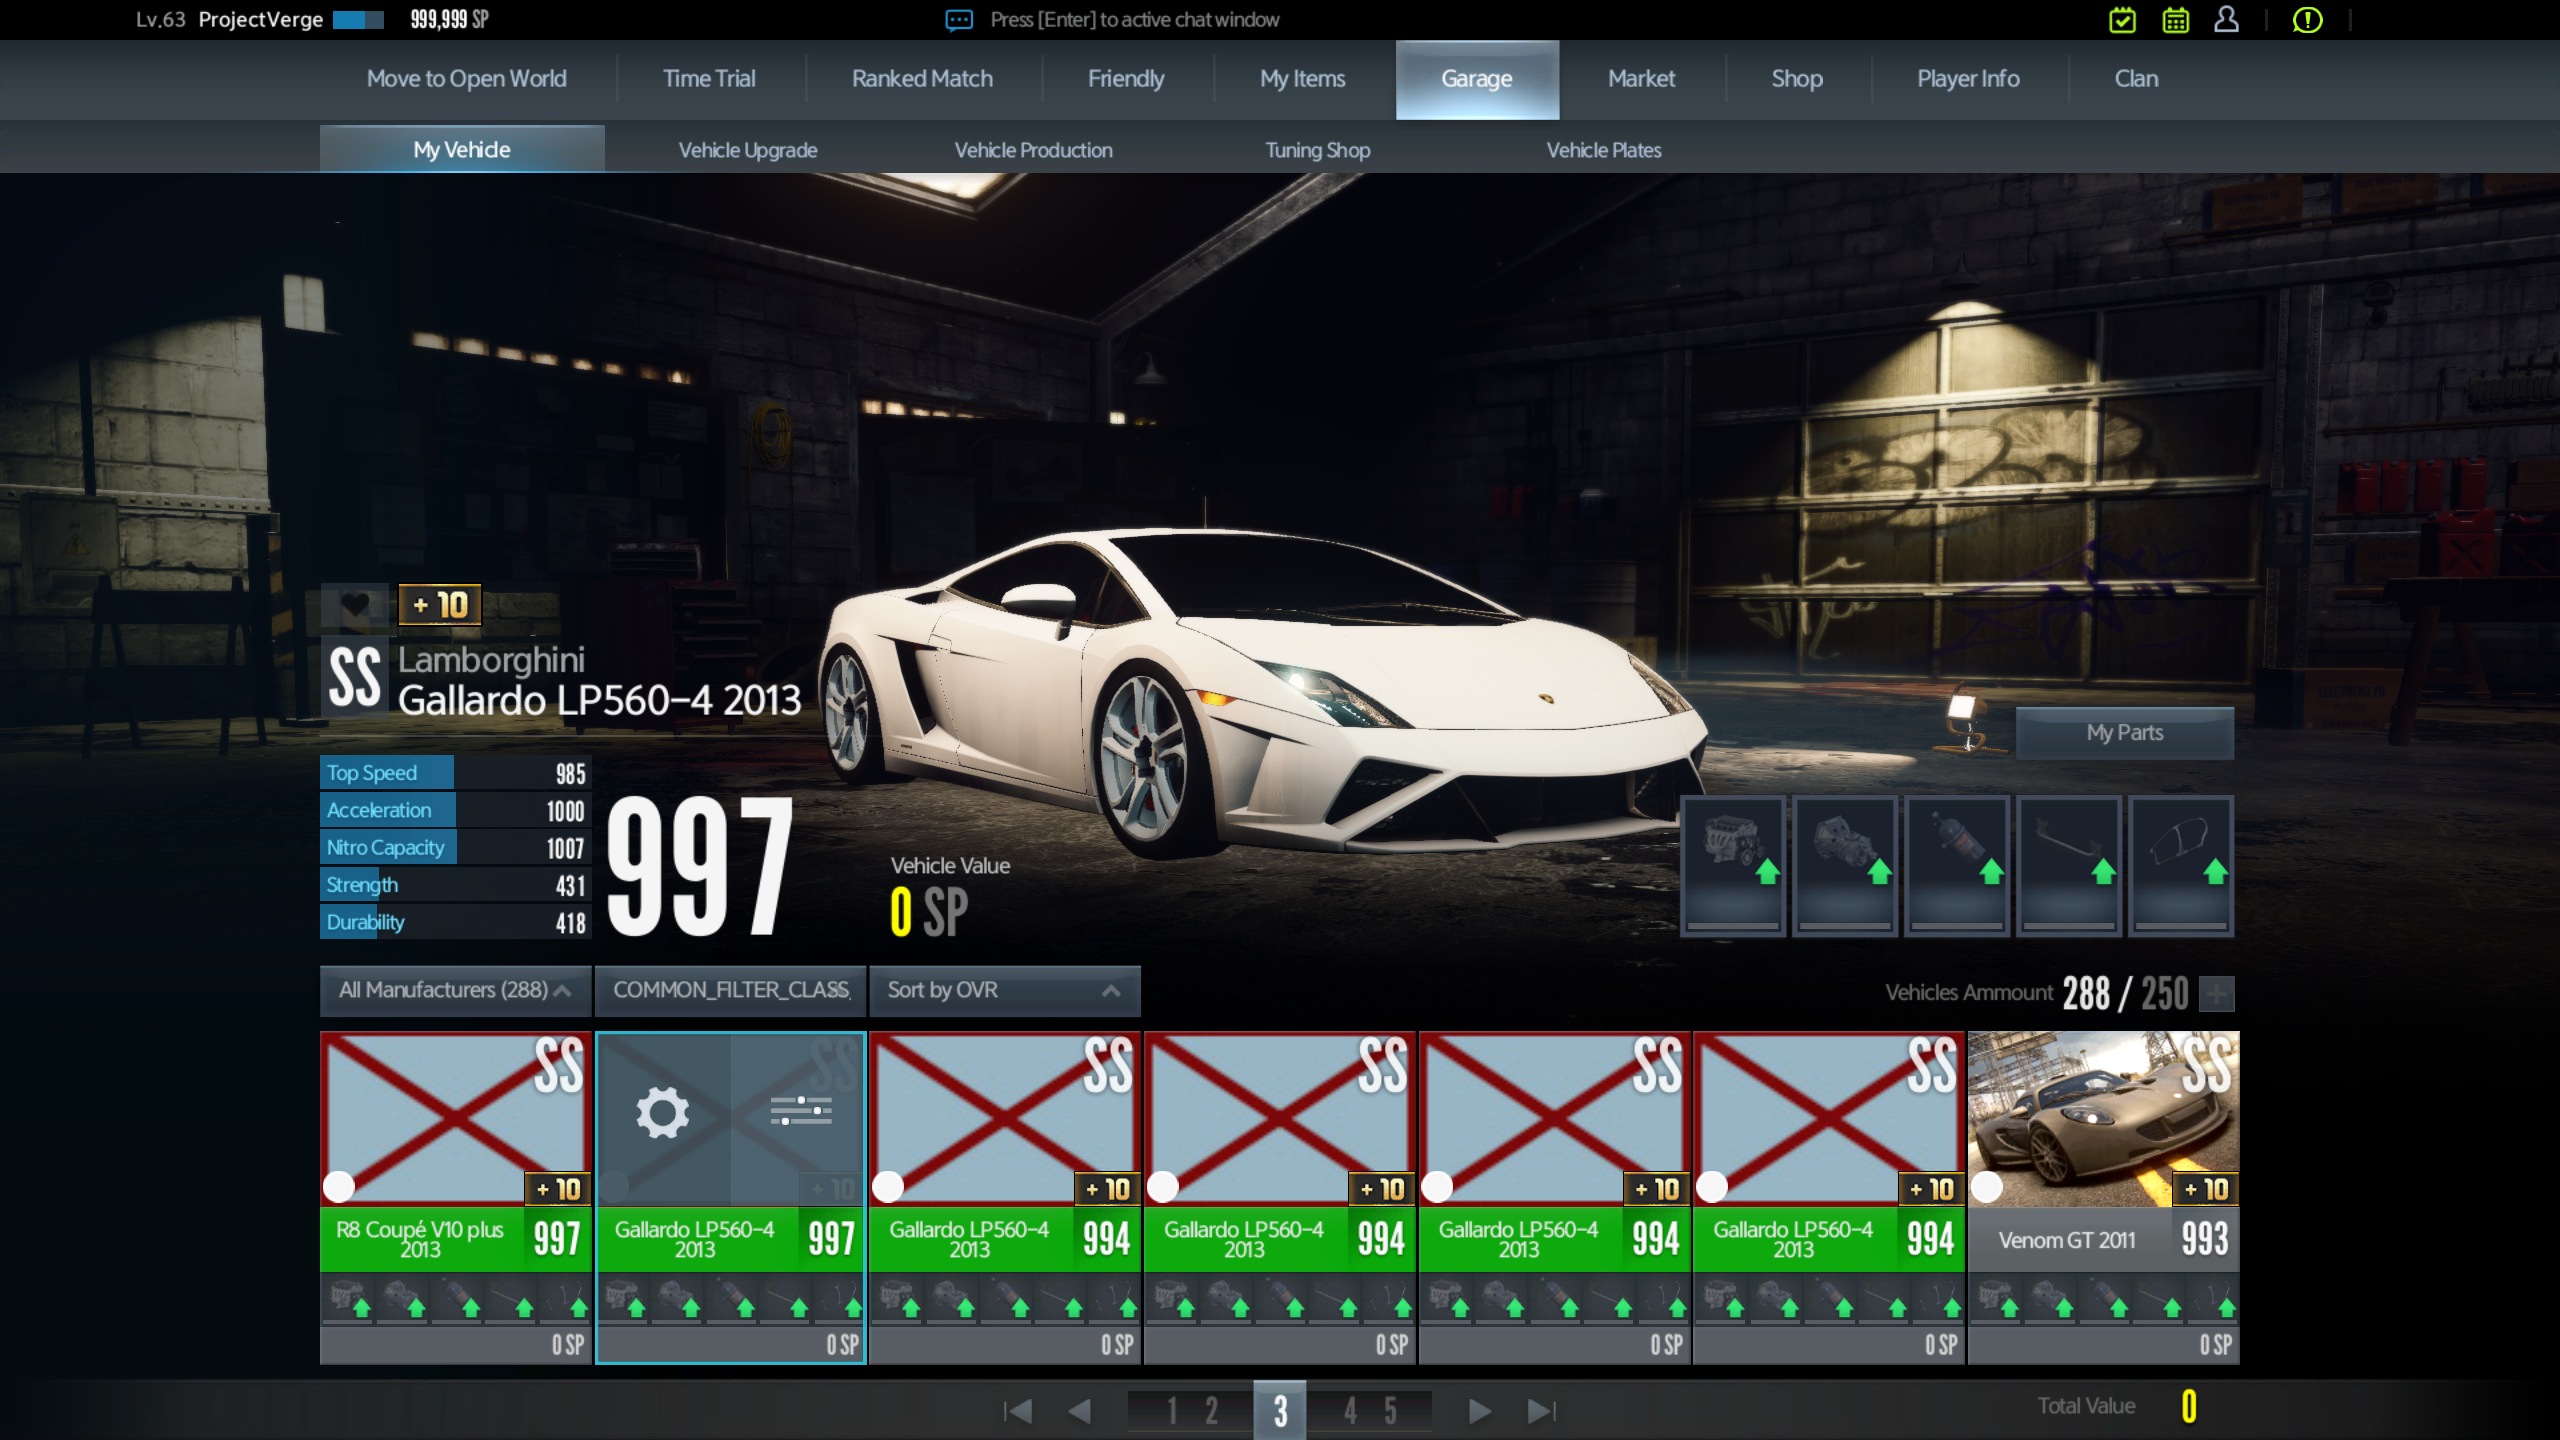Viewport: 2560px width, 1440px height.
Task: Open the Tuning Shop subtab
Action: [1317, 150]
